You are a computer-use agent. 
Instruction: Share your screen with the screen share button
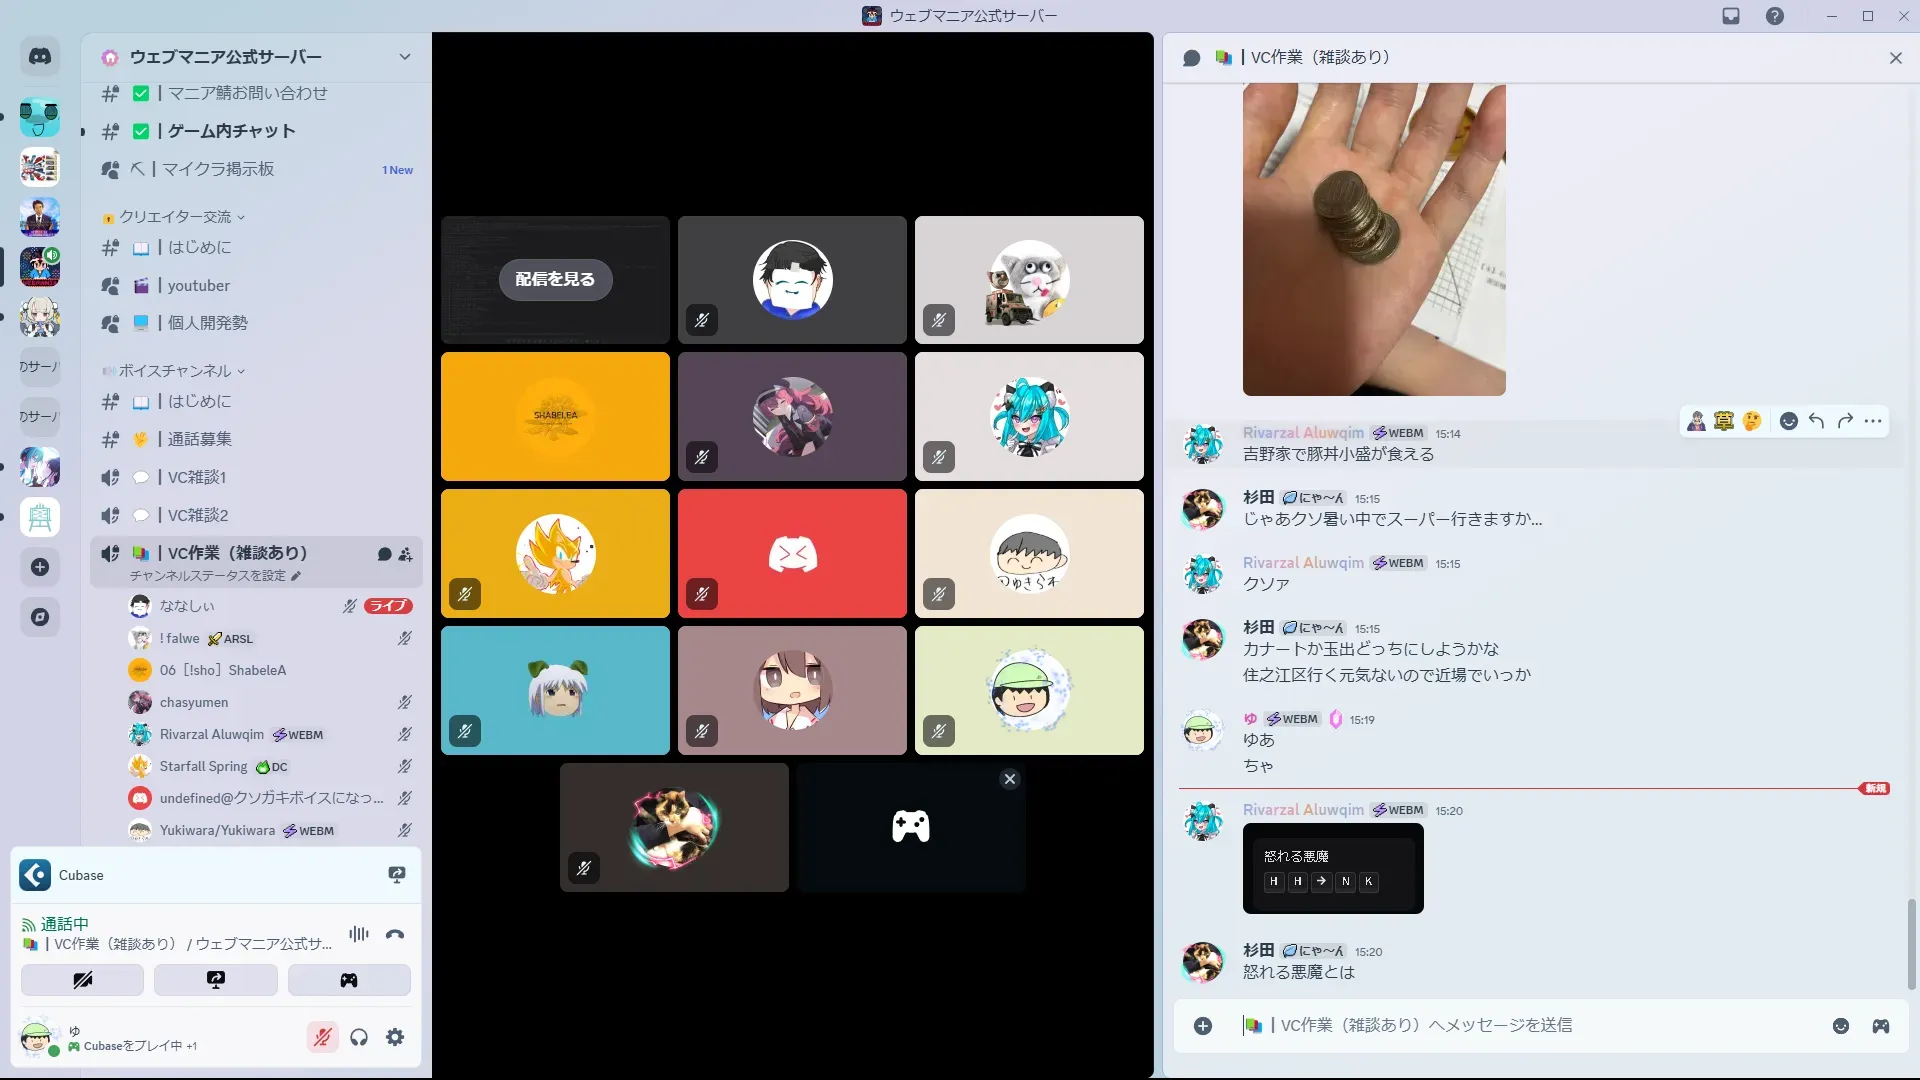(216, 980)
